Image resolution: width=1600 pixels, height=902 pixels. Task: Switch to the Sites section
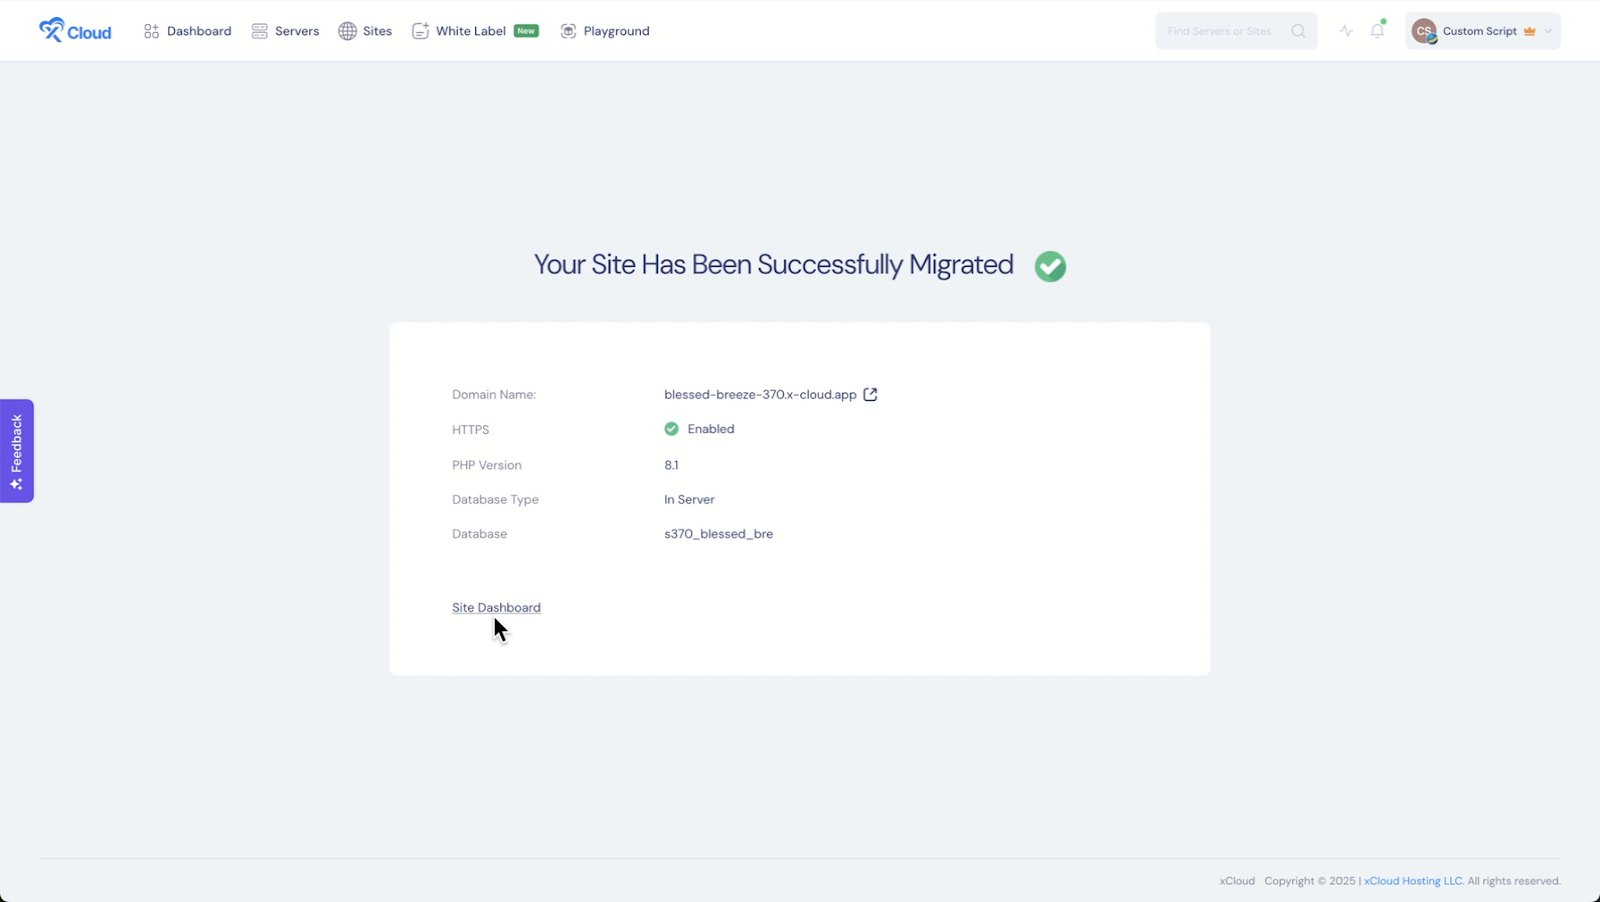(377, 30)
